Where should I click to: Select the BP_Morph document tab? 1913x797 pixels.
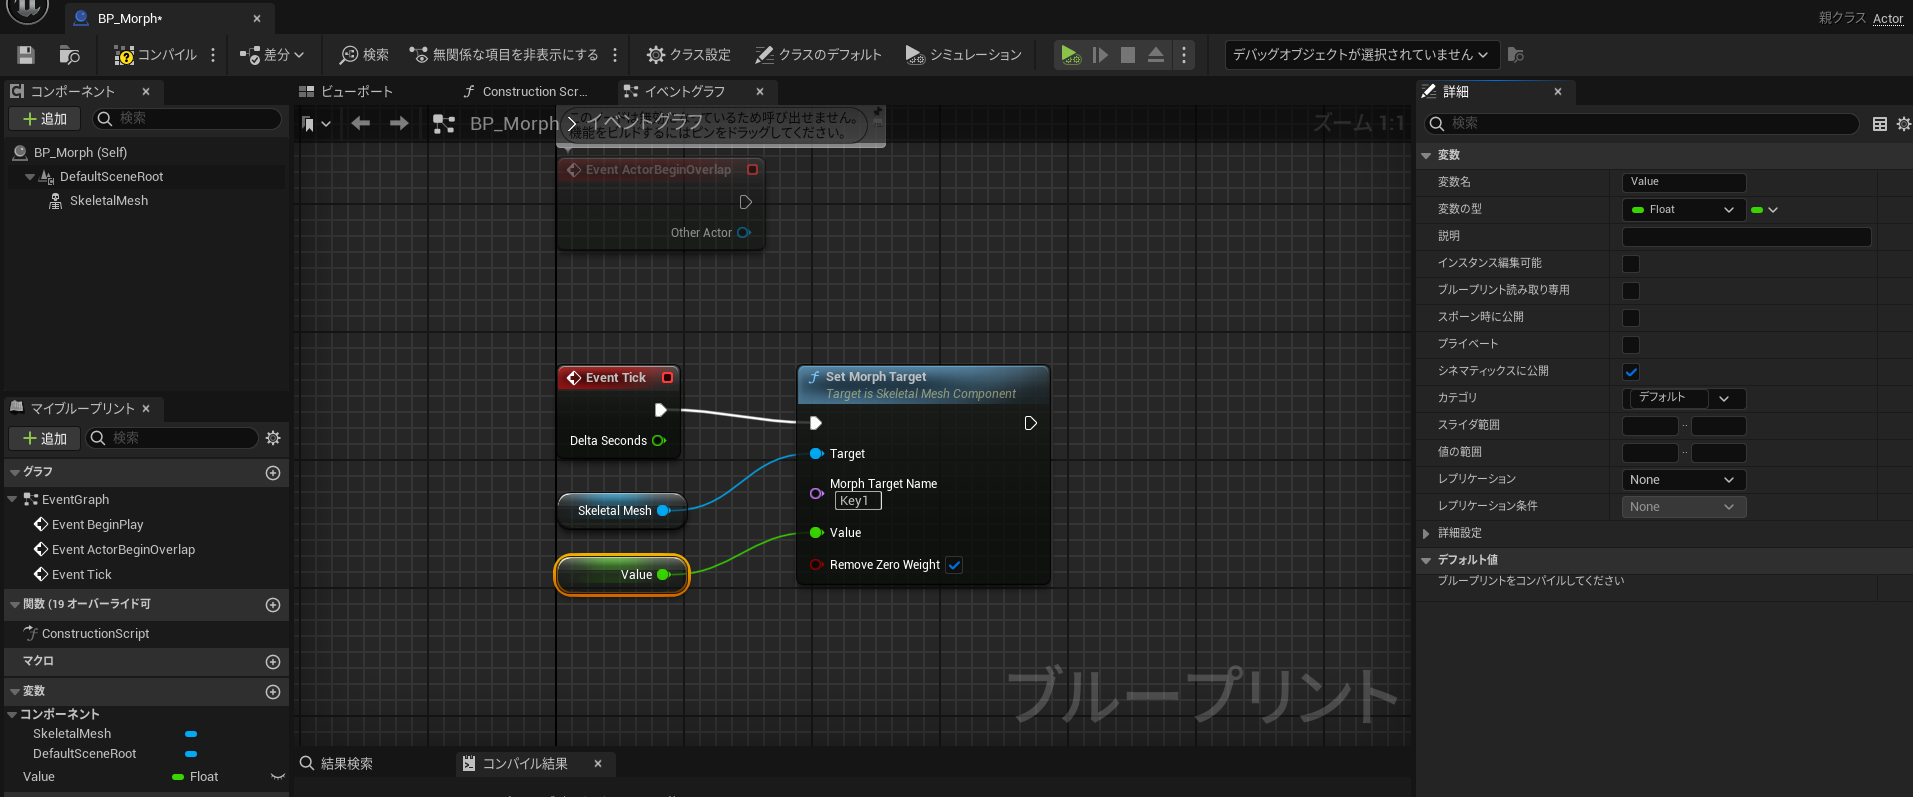pos(129,18)
